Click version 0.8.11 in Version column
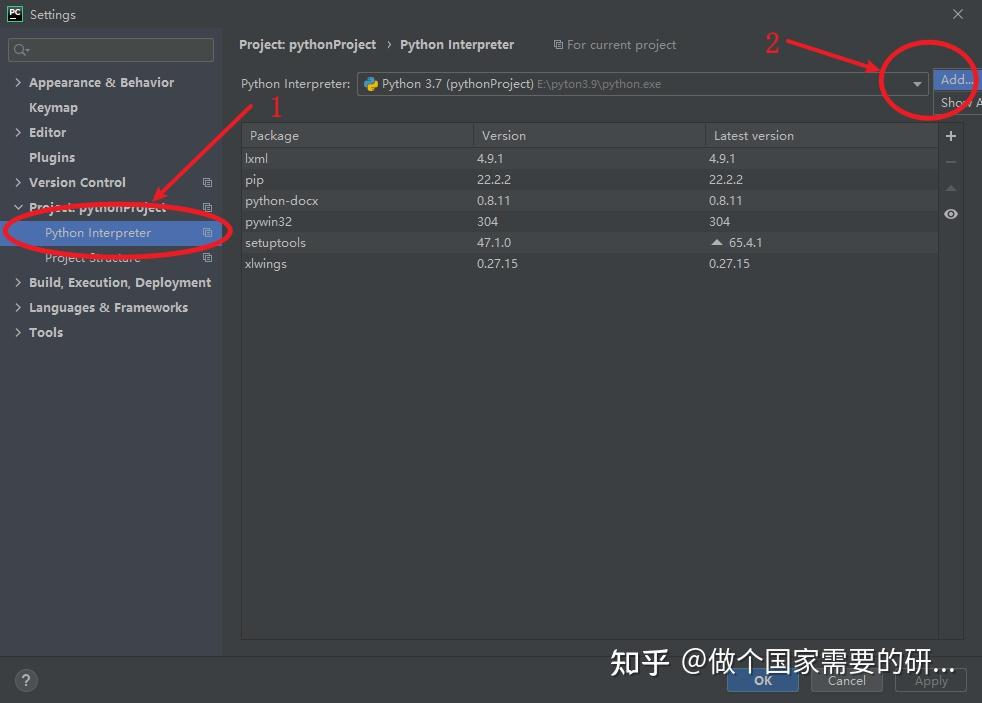 [x=493, y=200]
